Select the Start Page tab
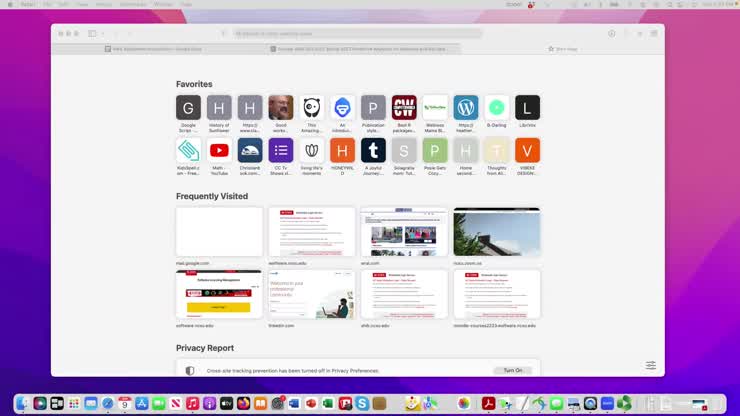Viewport: 740px width, 416px height. pos(563,49)
